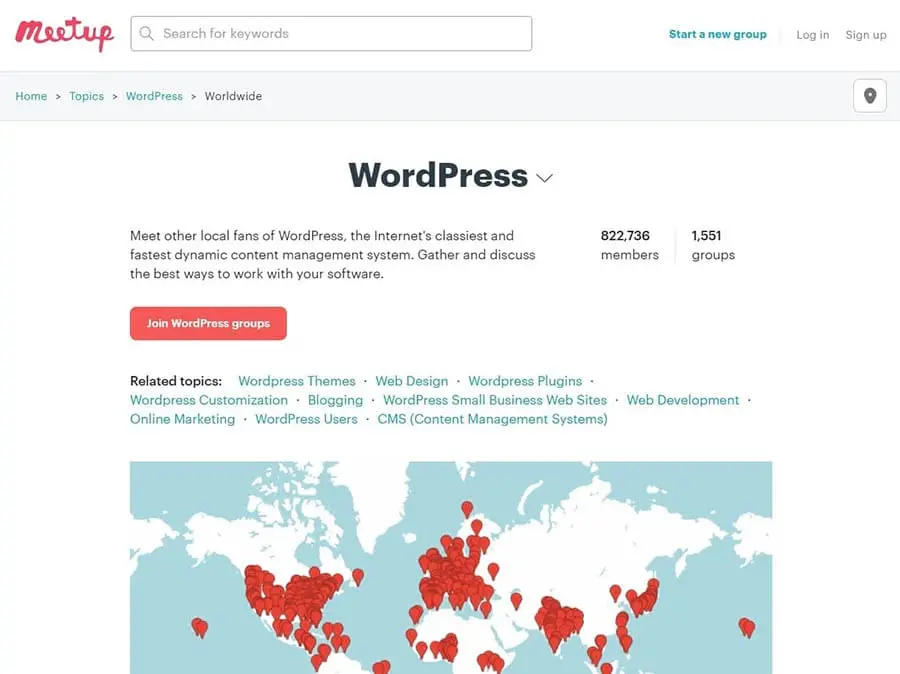900x674 pixels.
Task: Click the search magnifier icon
Action: (147, 34)
